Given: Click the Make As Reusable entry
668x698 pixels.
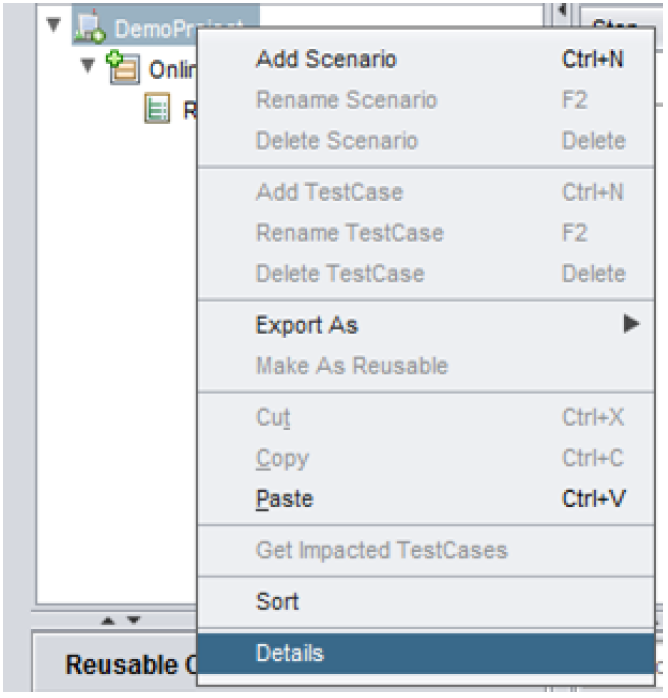Looking at the screenshot, I should [x=351, y=365].
